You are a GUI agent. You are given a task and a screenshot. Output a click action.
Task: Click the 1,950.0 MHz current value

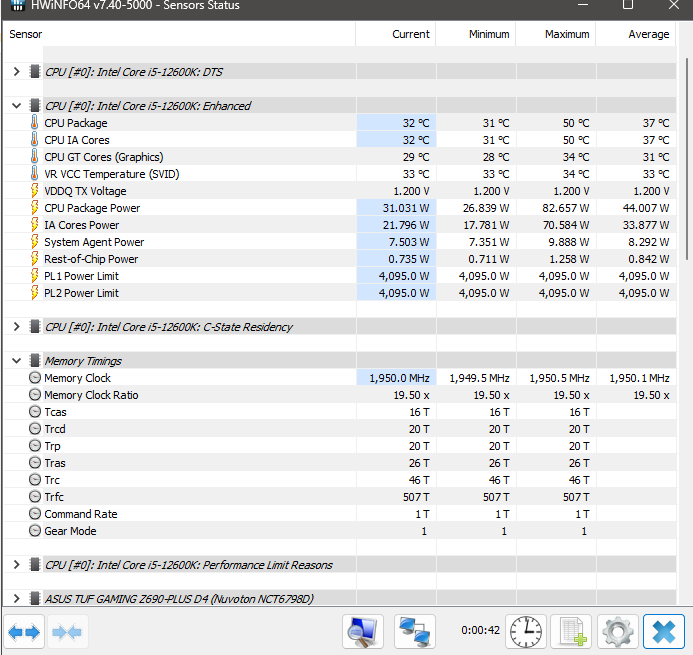pyautogui.click(x=400, y=378)
